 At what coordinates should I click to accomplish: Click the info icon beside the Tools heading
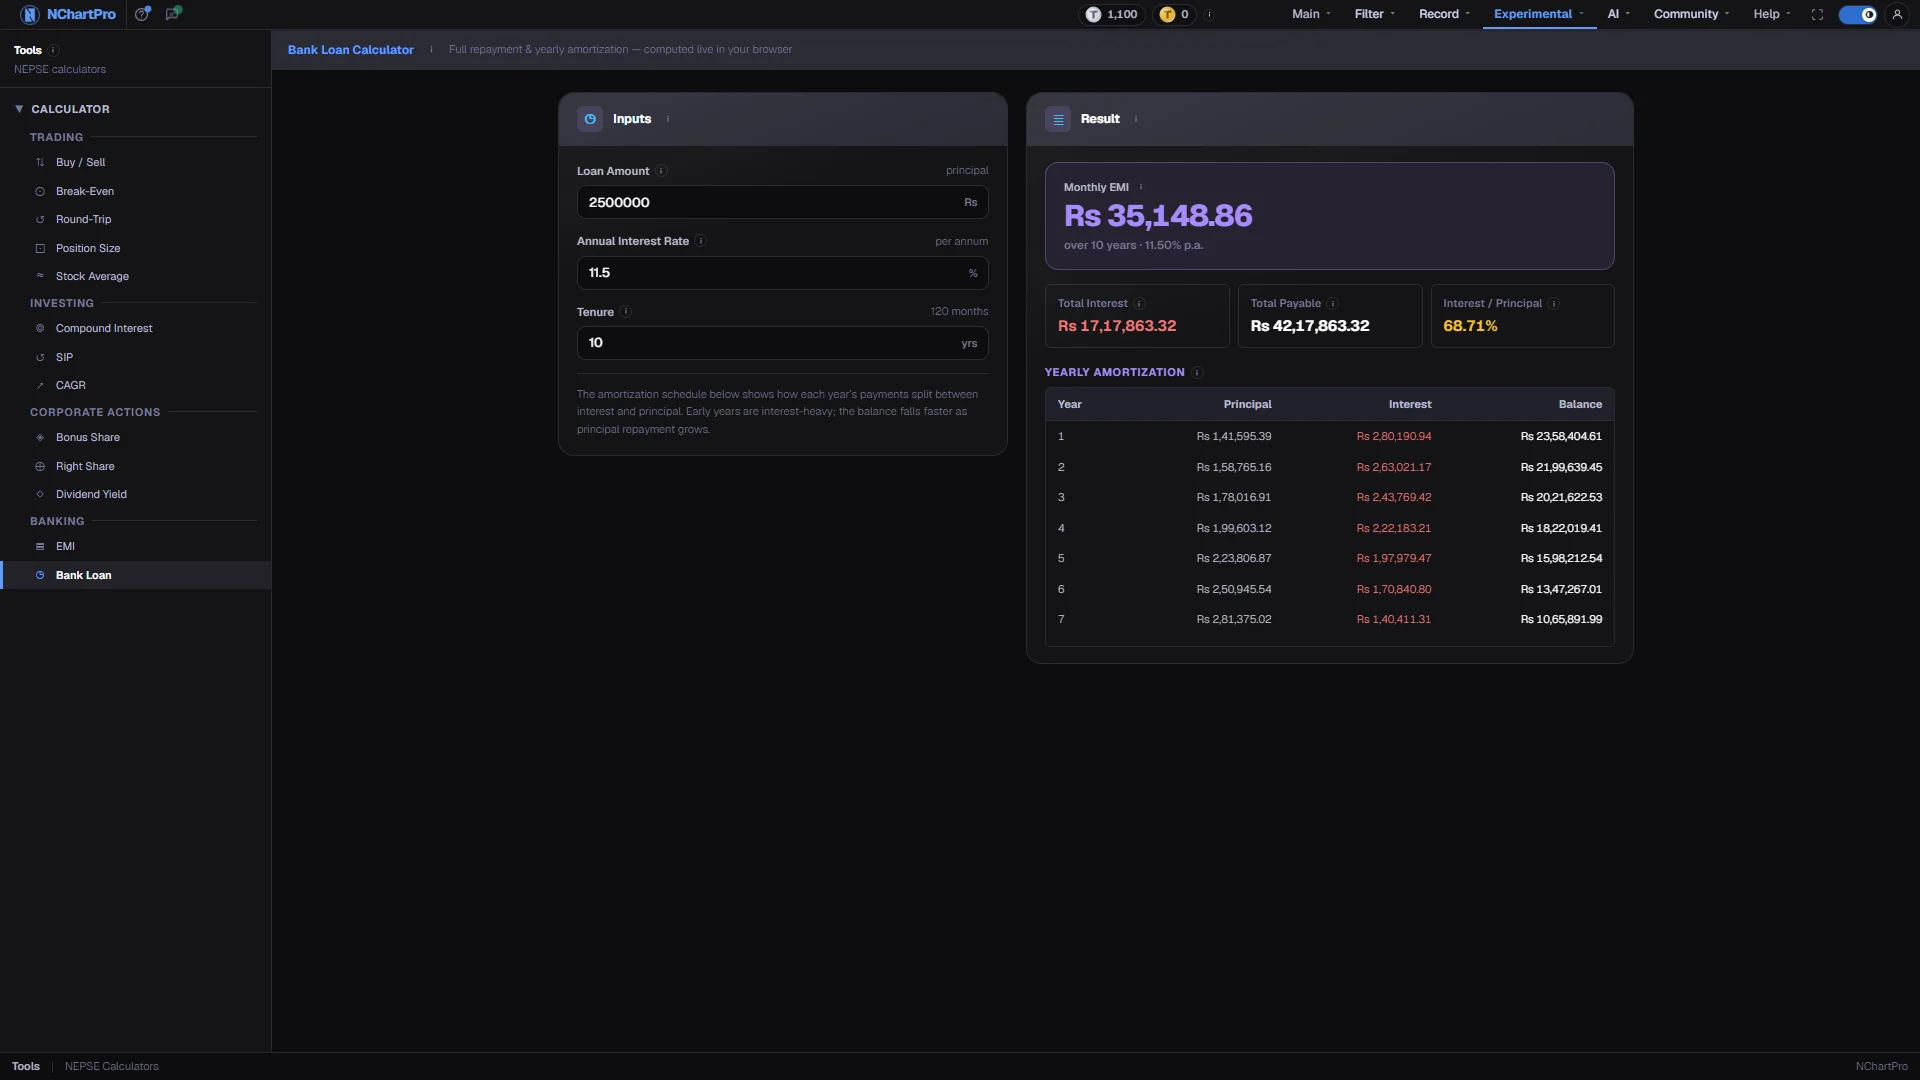click(x=54, y=50)
